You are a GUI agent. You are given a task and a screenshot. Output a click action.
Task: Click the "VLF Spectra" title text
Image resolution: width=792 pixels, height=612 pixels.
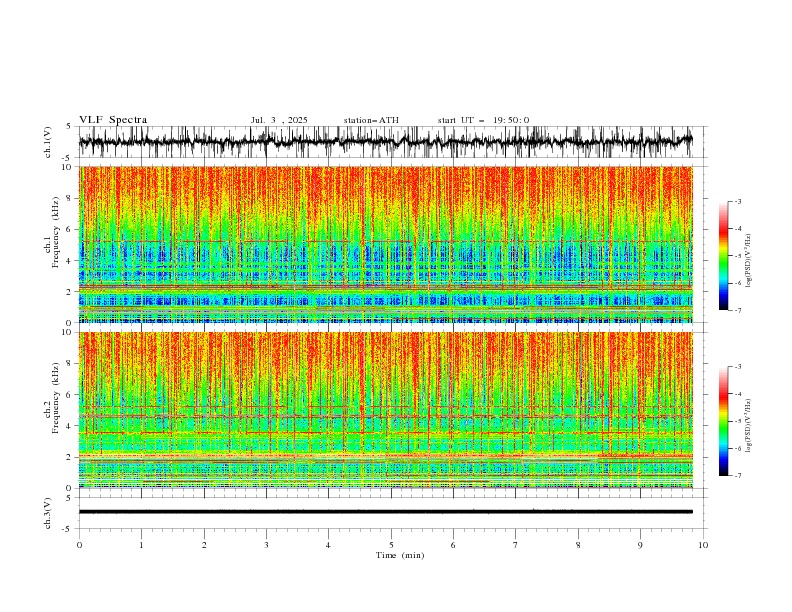(x=113, y=120)
